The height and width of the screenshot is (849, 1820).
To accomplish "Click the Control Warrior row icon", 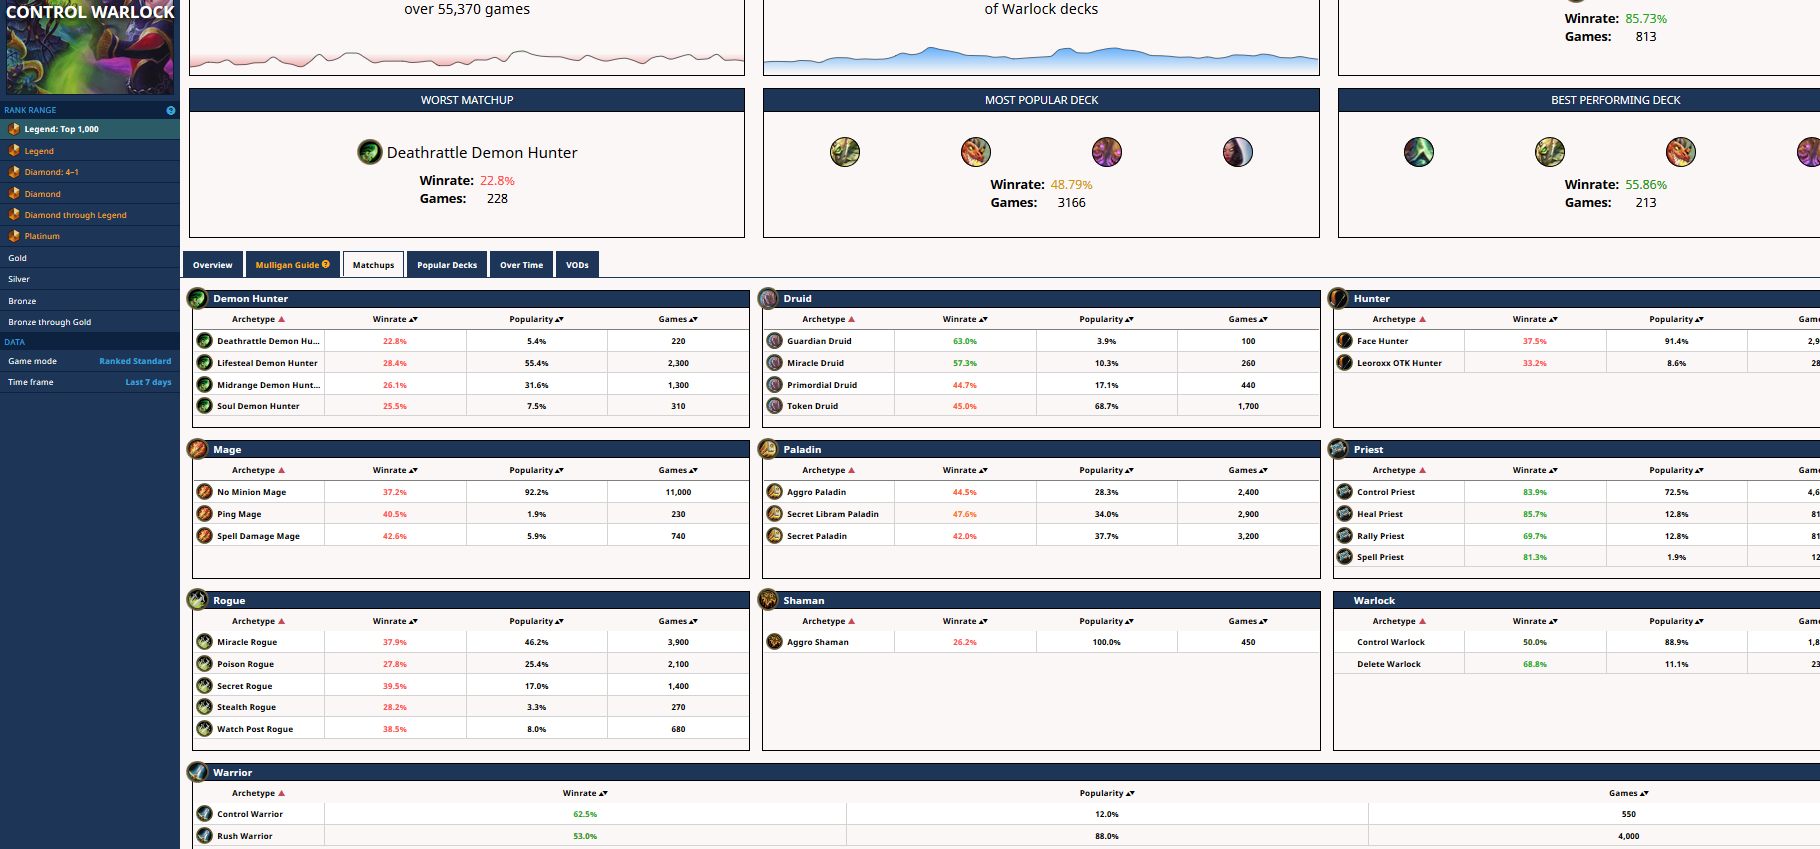I will click(x=205, y=814).
